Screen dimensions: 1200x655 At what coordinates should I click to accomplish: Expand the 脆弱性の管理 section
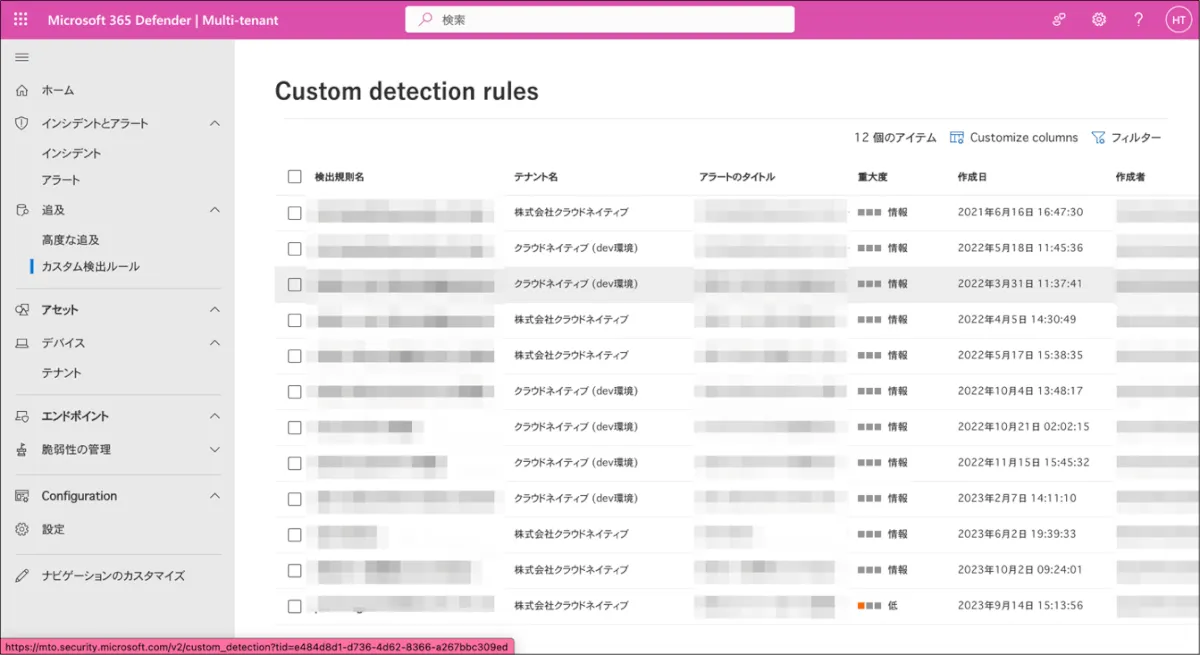[x=214, y=450]
